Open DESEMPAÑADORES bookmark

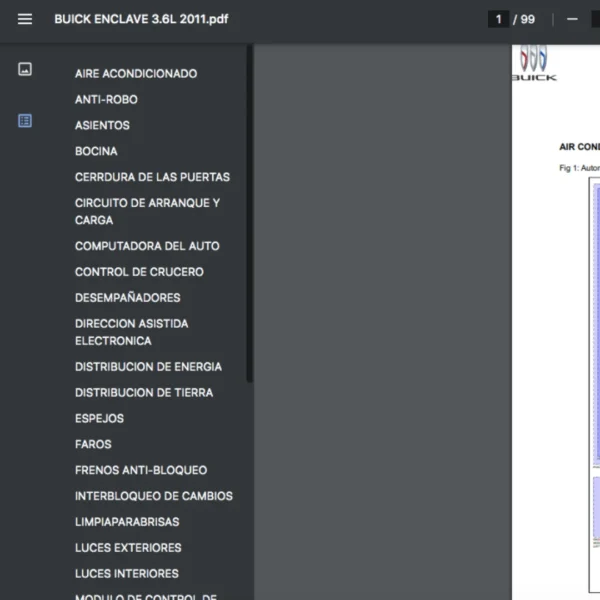127,298
